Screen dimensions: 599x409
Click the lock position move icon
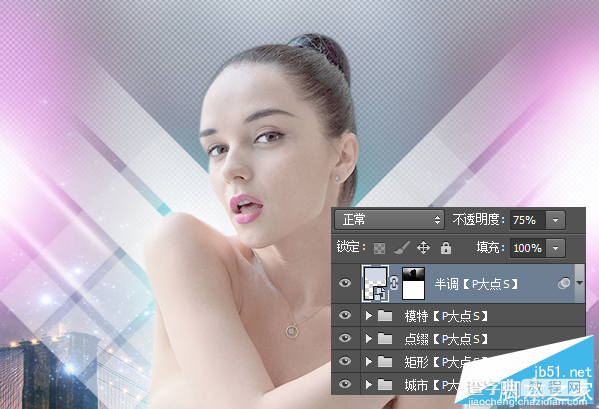pyautogui.click(x=423, y=248)
